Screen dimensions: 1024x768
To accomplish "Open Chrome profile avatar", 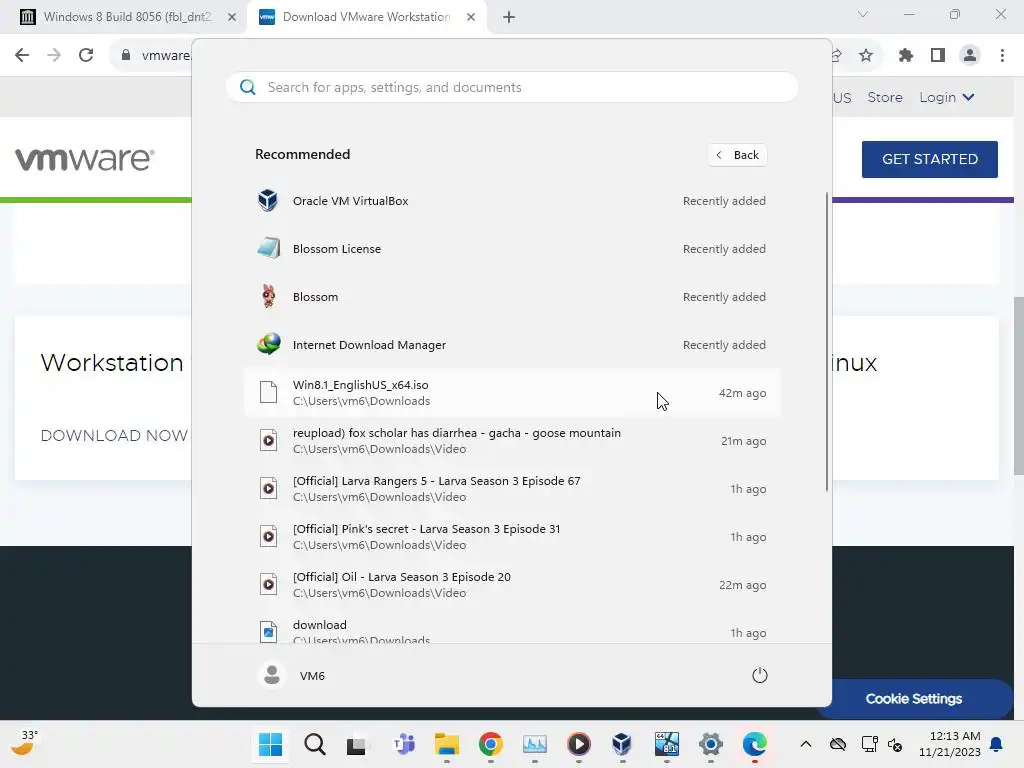I will (970, 55).
